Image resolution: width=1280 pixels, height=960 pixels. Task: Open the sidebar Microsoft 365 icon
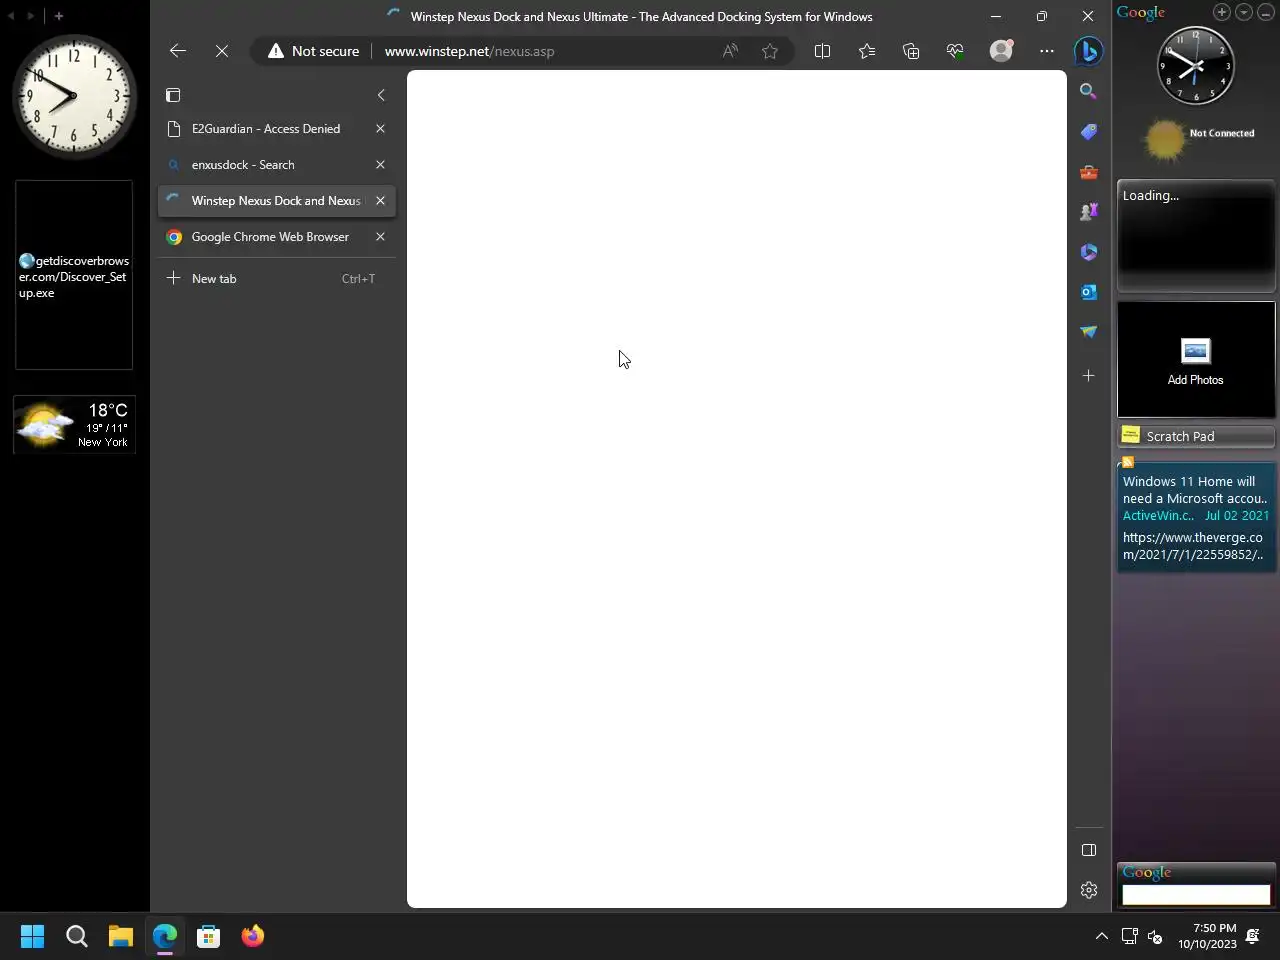pos(1089,252)
